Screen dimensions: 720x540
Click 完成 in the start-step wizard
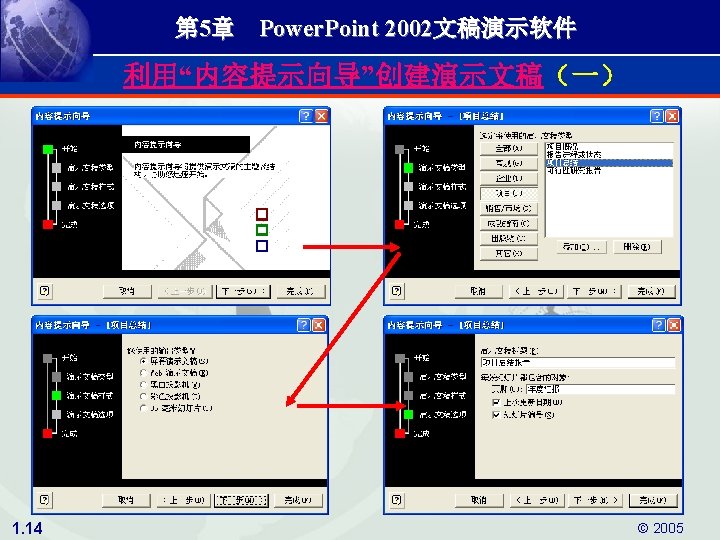point(301,291)
